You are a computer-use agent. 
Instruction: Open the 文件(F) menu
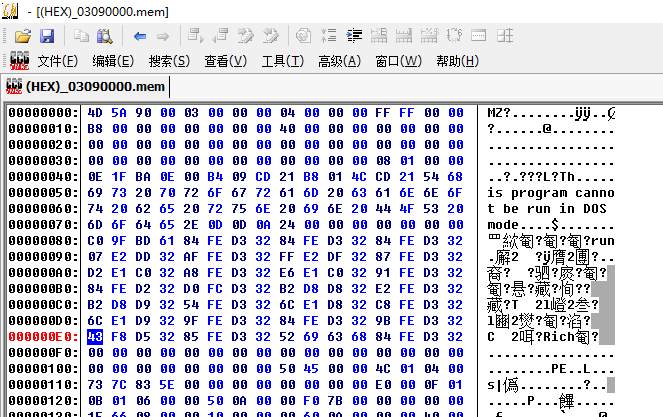coord(58,61)
